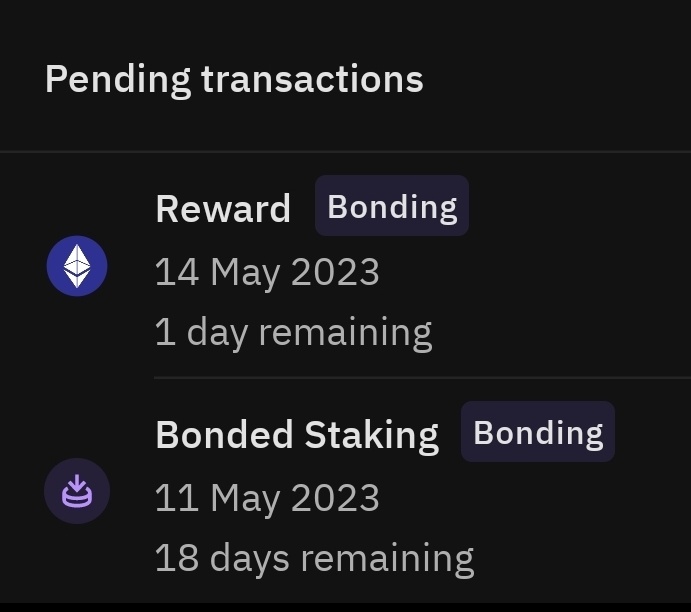Click the word 'Bonded' in Bonded Staking
The width and height of the screenshot is (691, 612).
[x=225, y=435]
